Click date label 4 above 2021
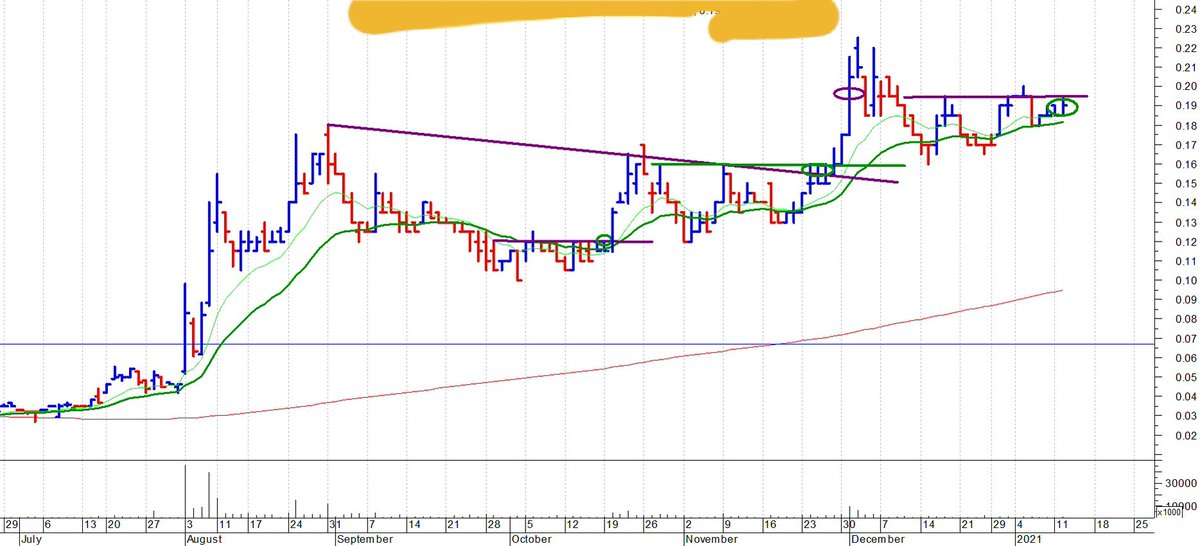The image size is (1200, 546). point(1021,524)
